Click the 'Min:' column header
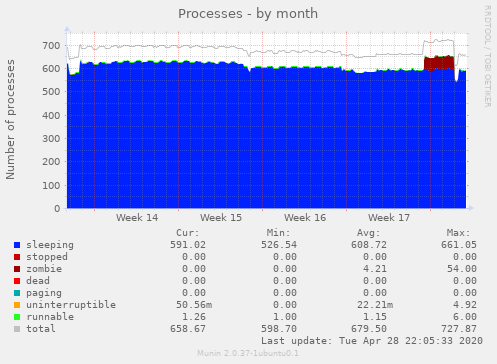This screenshot has height=364, width=497. pos(278,233)
